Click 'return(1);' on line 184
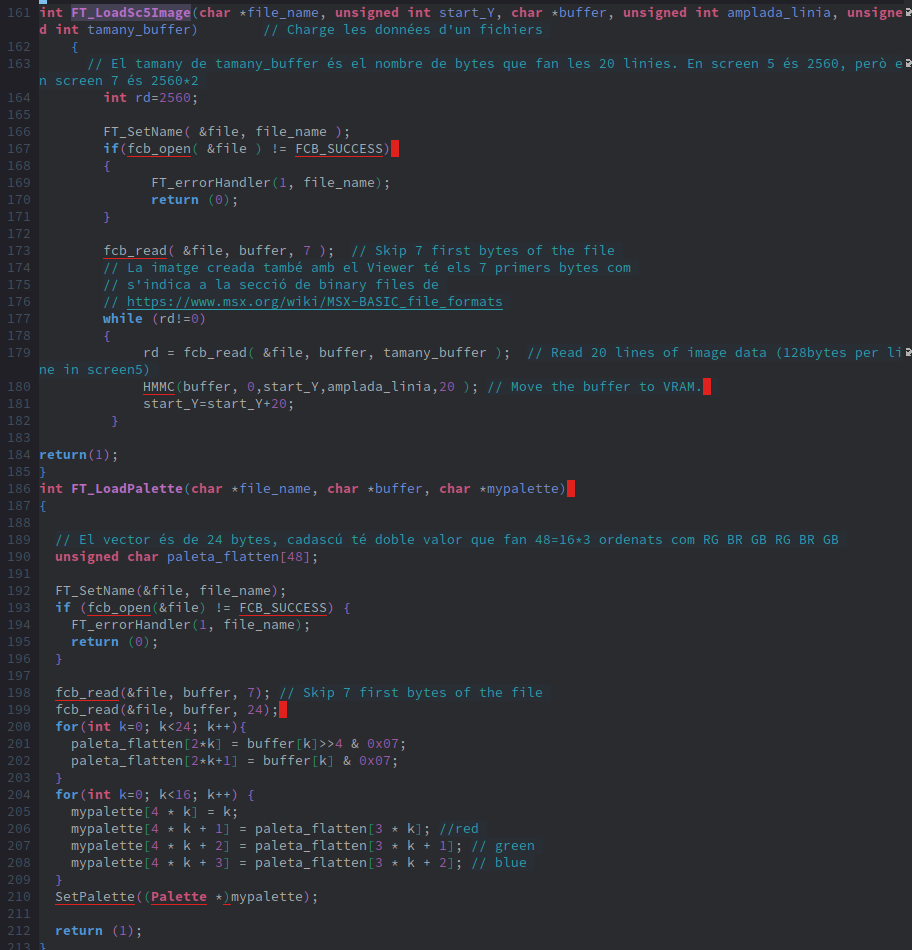The image size is (912, 950). pos(79,454)
